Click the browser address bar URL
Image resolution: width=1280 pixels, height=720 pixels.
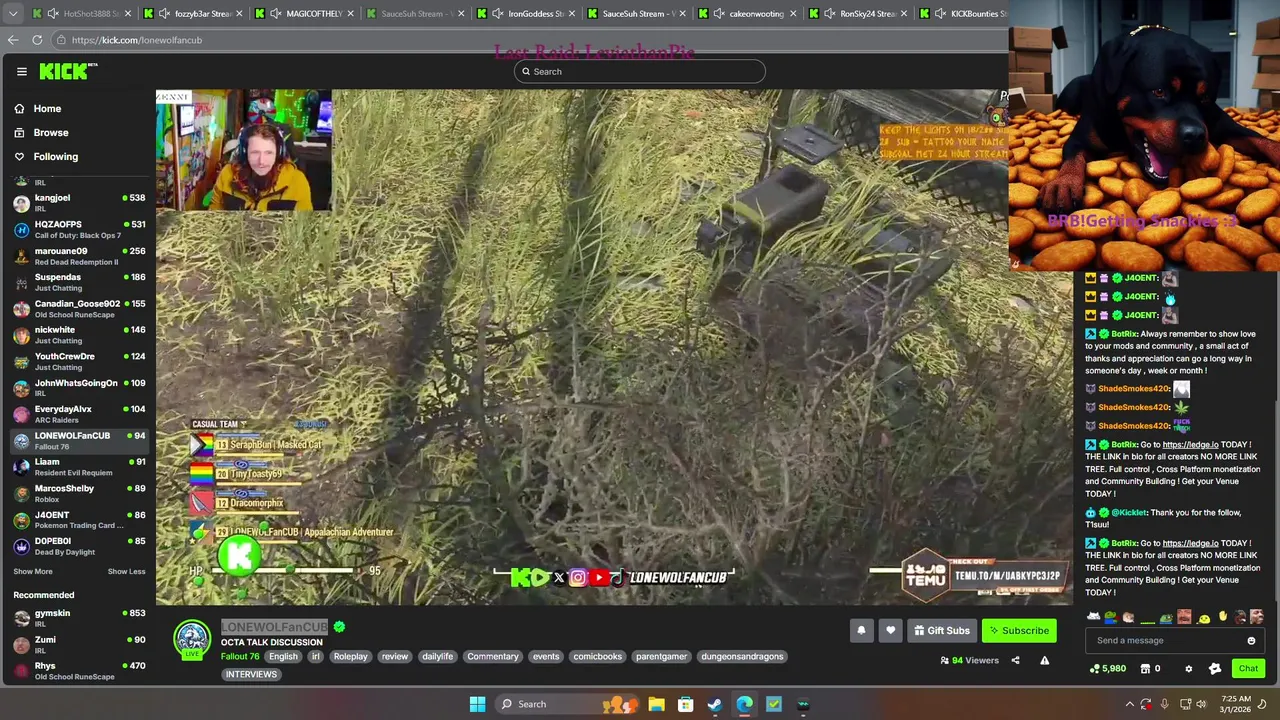point(137,40)
